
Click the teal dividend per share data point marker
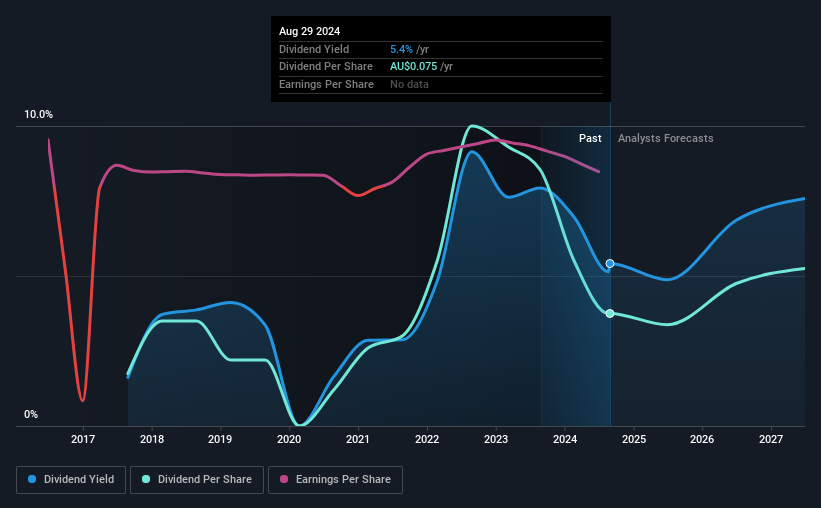(610, 313)
